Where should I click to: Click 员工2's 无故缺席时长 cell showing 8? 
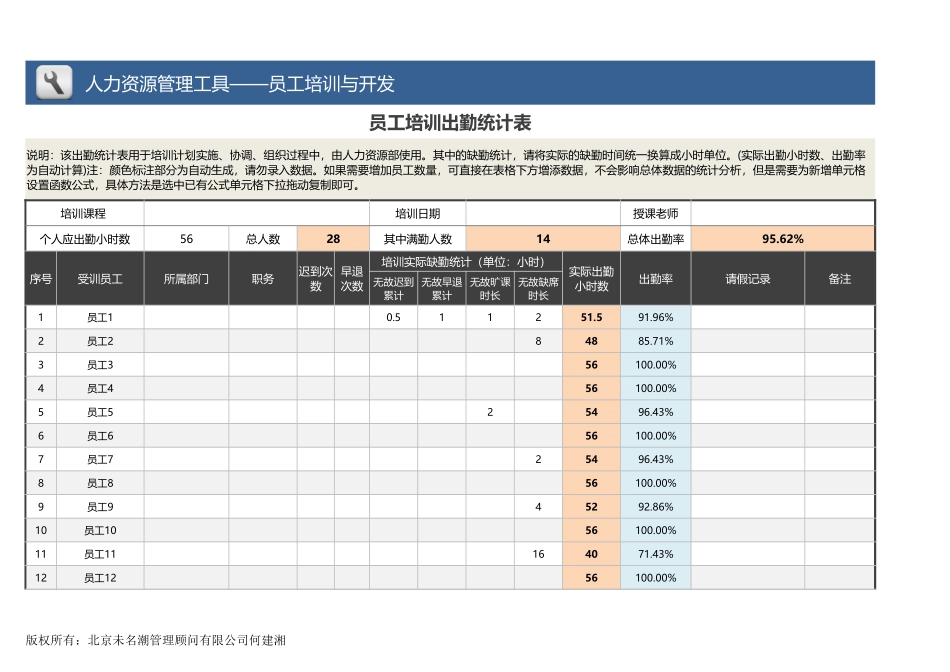(537, 341)
